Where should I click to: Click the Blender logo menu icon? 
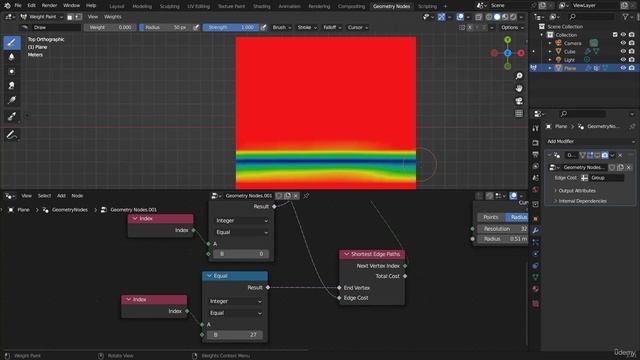(x=7, y=6)
